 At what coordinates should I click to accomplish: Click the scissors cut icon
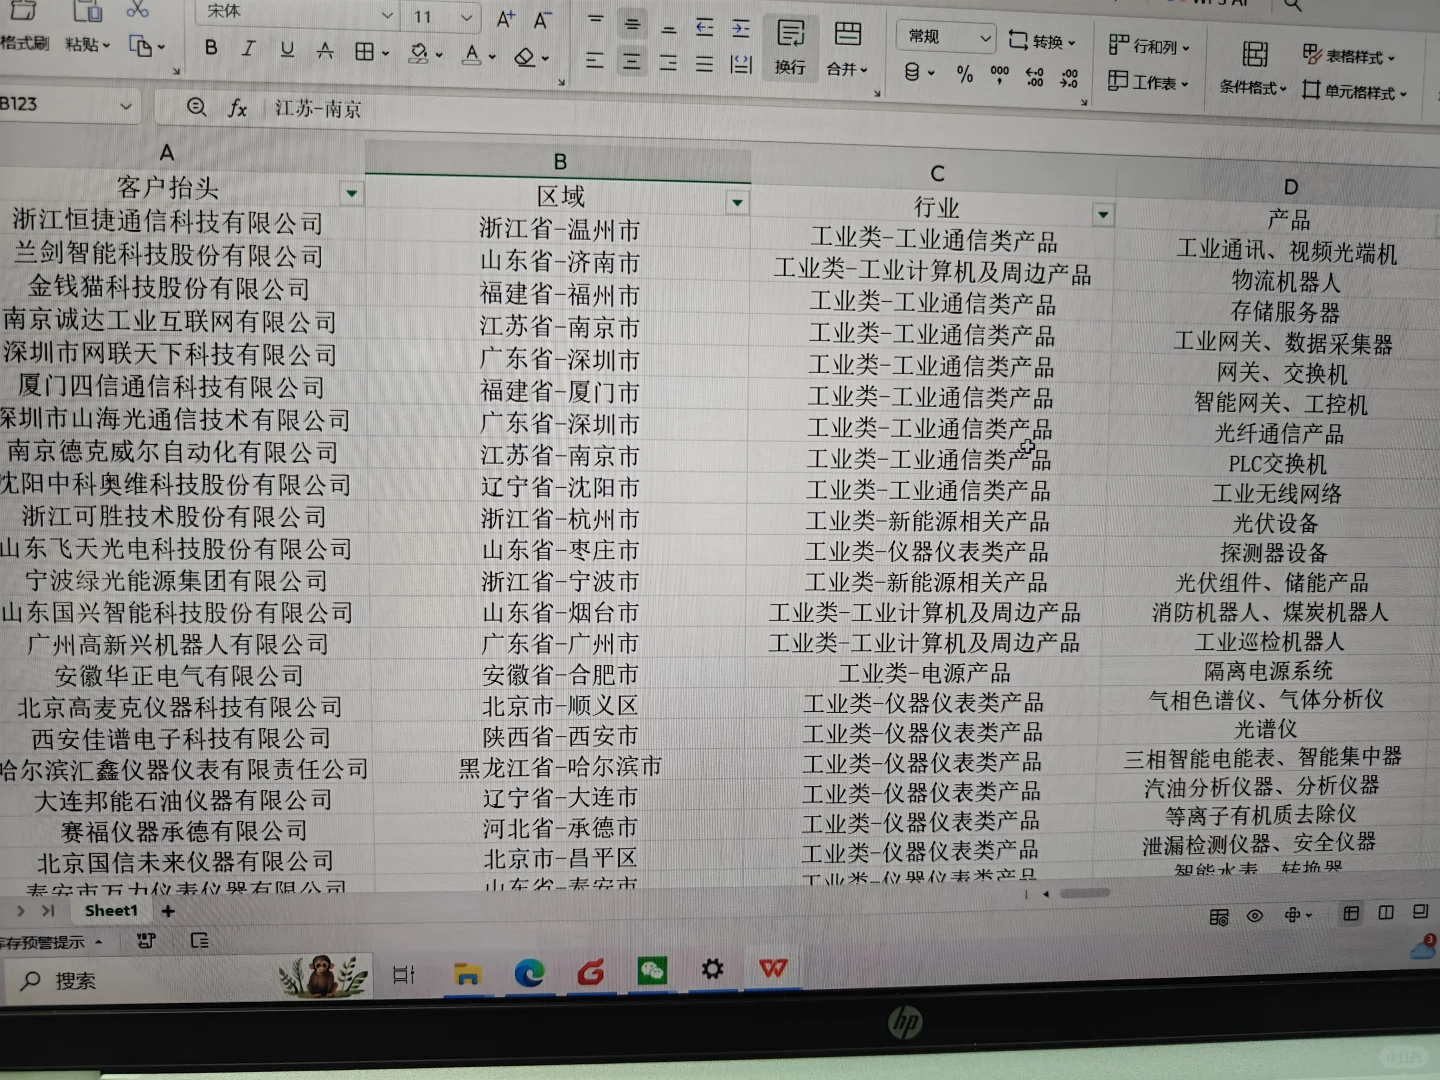[138, 10]
